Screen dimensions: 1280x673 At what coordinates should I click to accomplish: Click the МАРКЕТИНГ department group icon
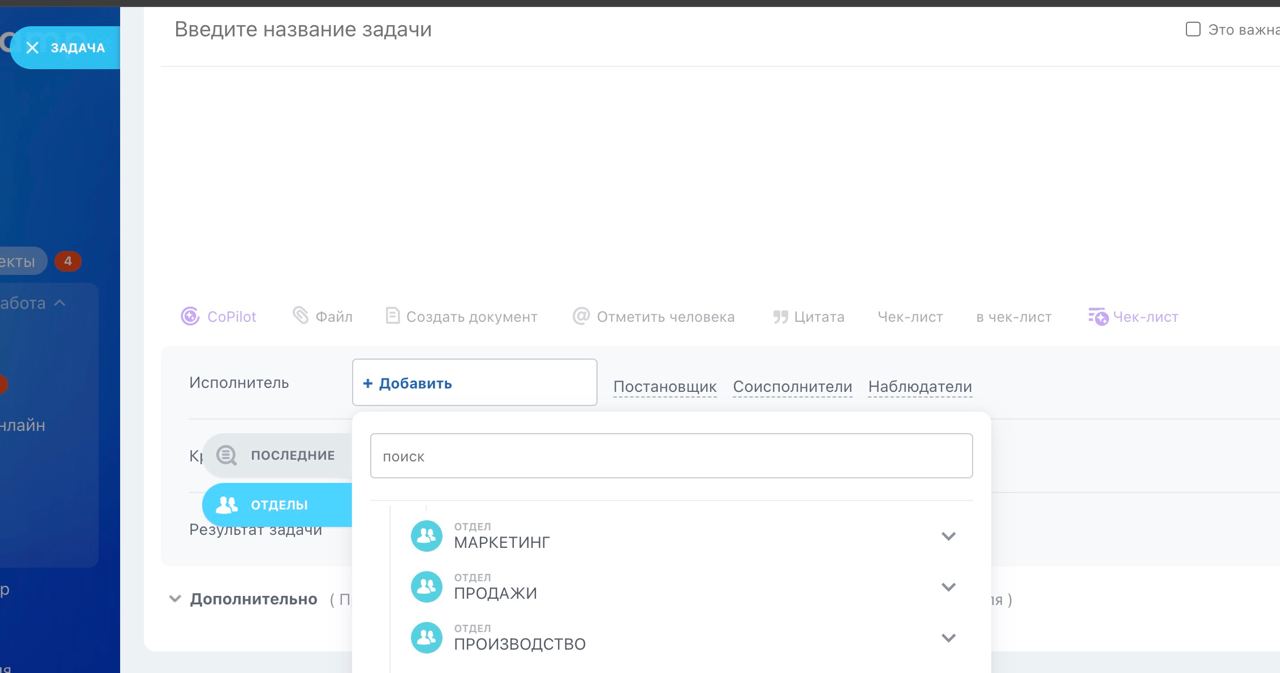tap(427, 536)
